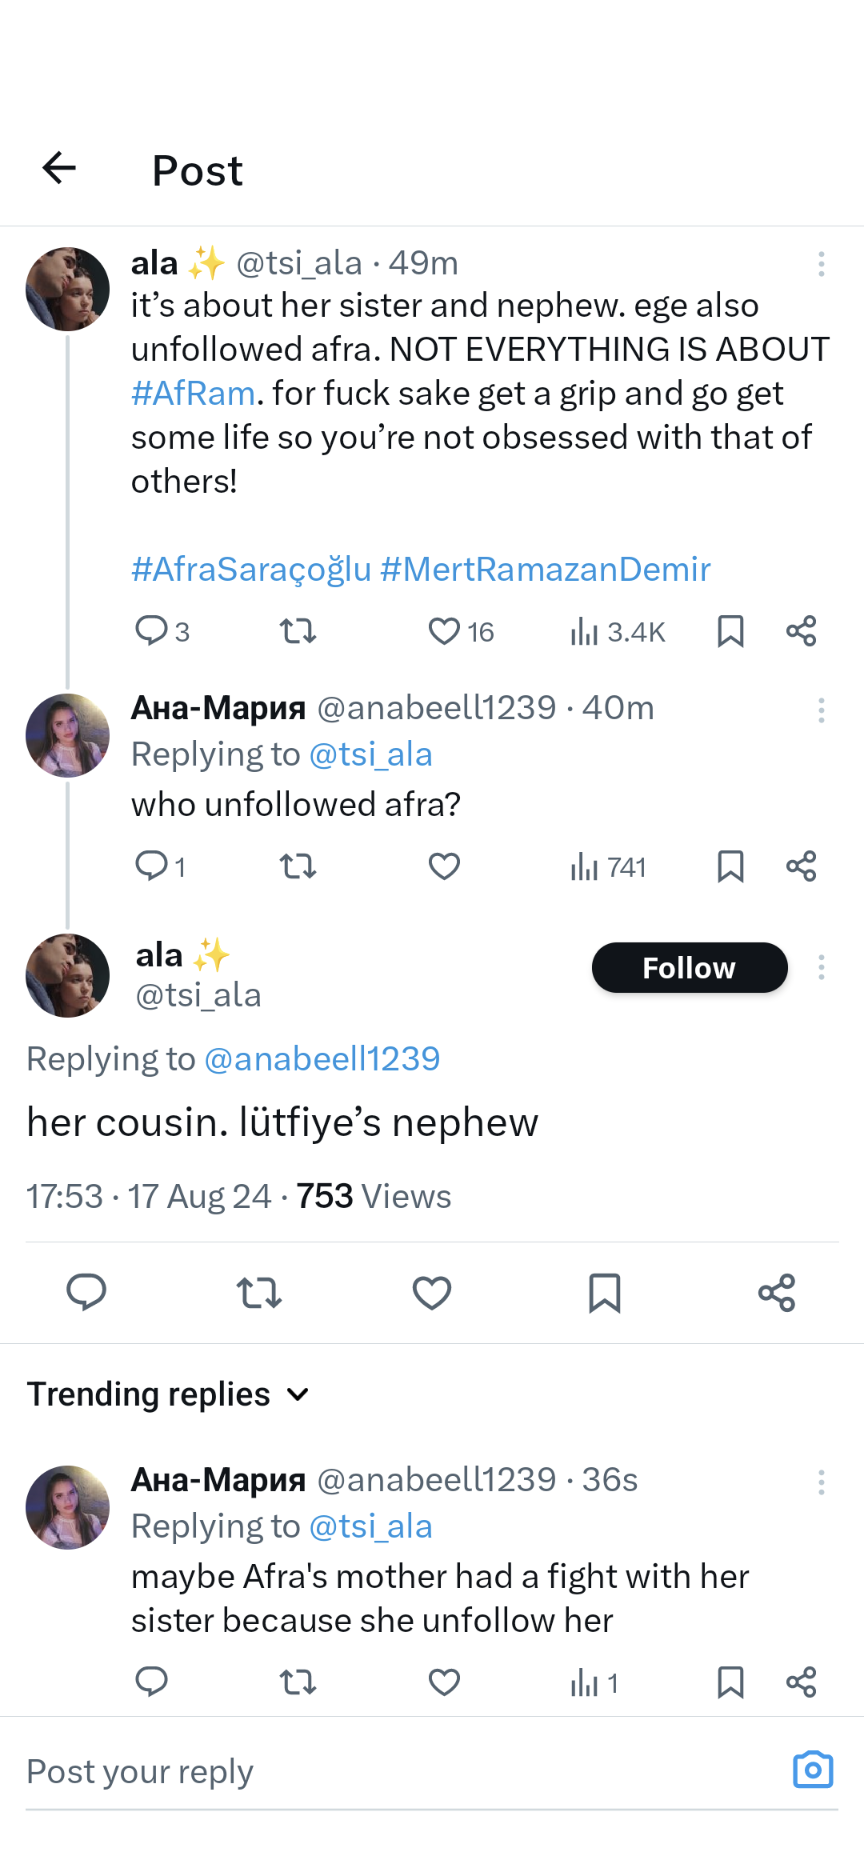
Task: Tap the back arrow icon
Action: coord(59,168)
